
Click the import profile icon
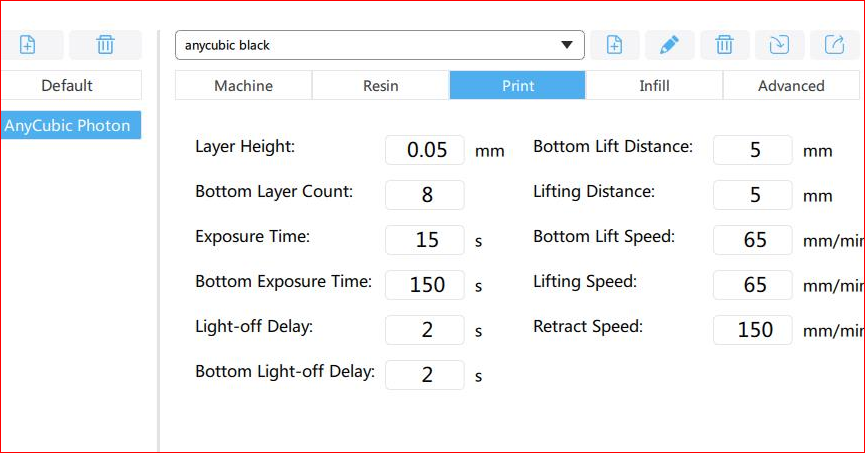pyautogui.click(x=779, y=45)
